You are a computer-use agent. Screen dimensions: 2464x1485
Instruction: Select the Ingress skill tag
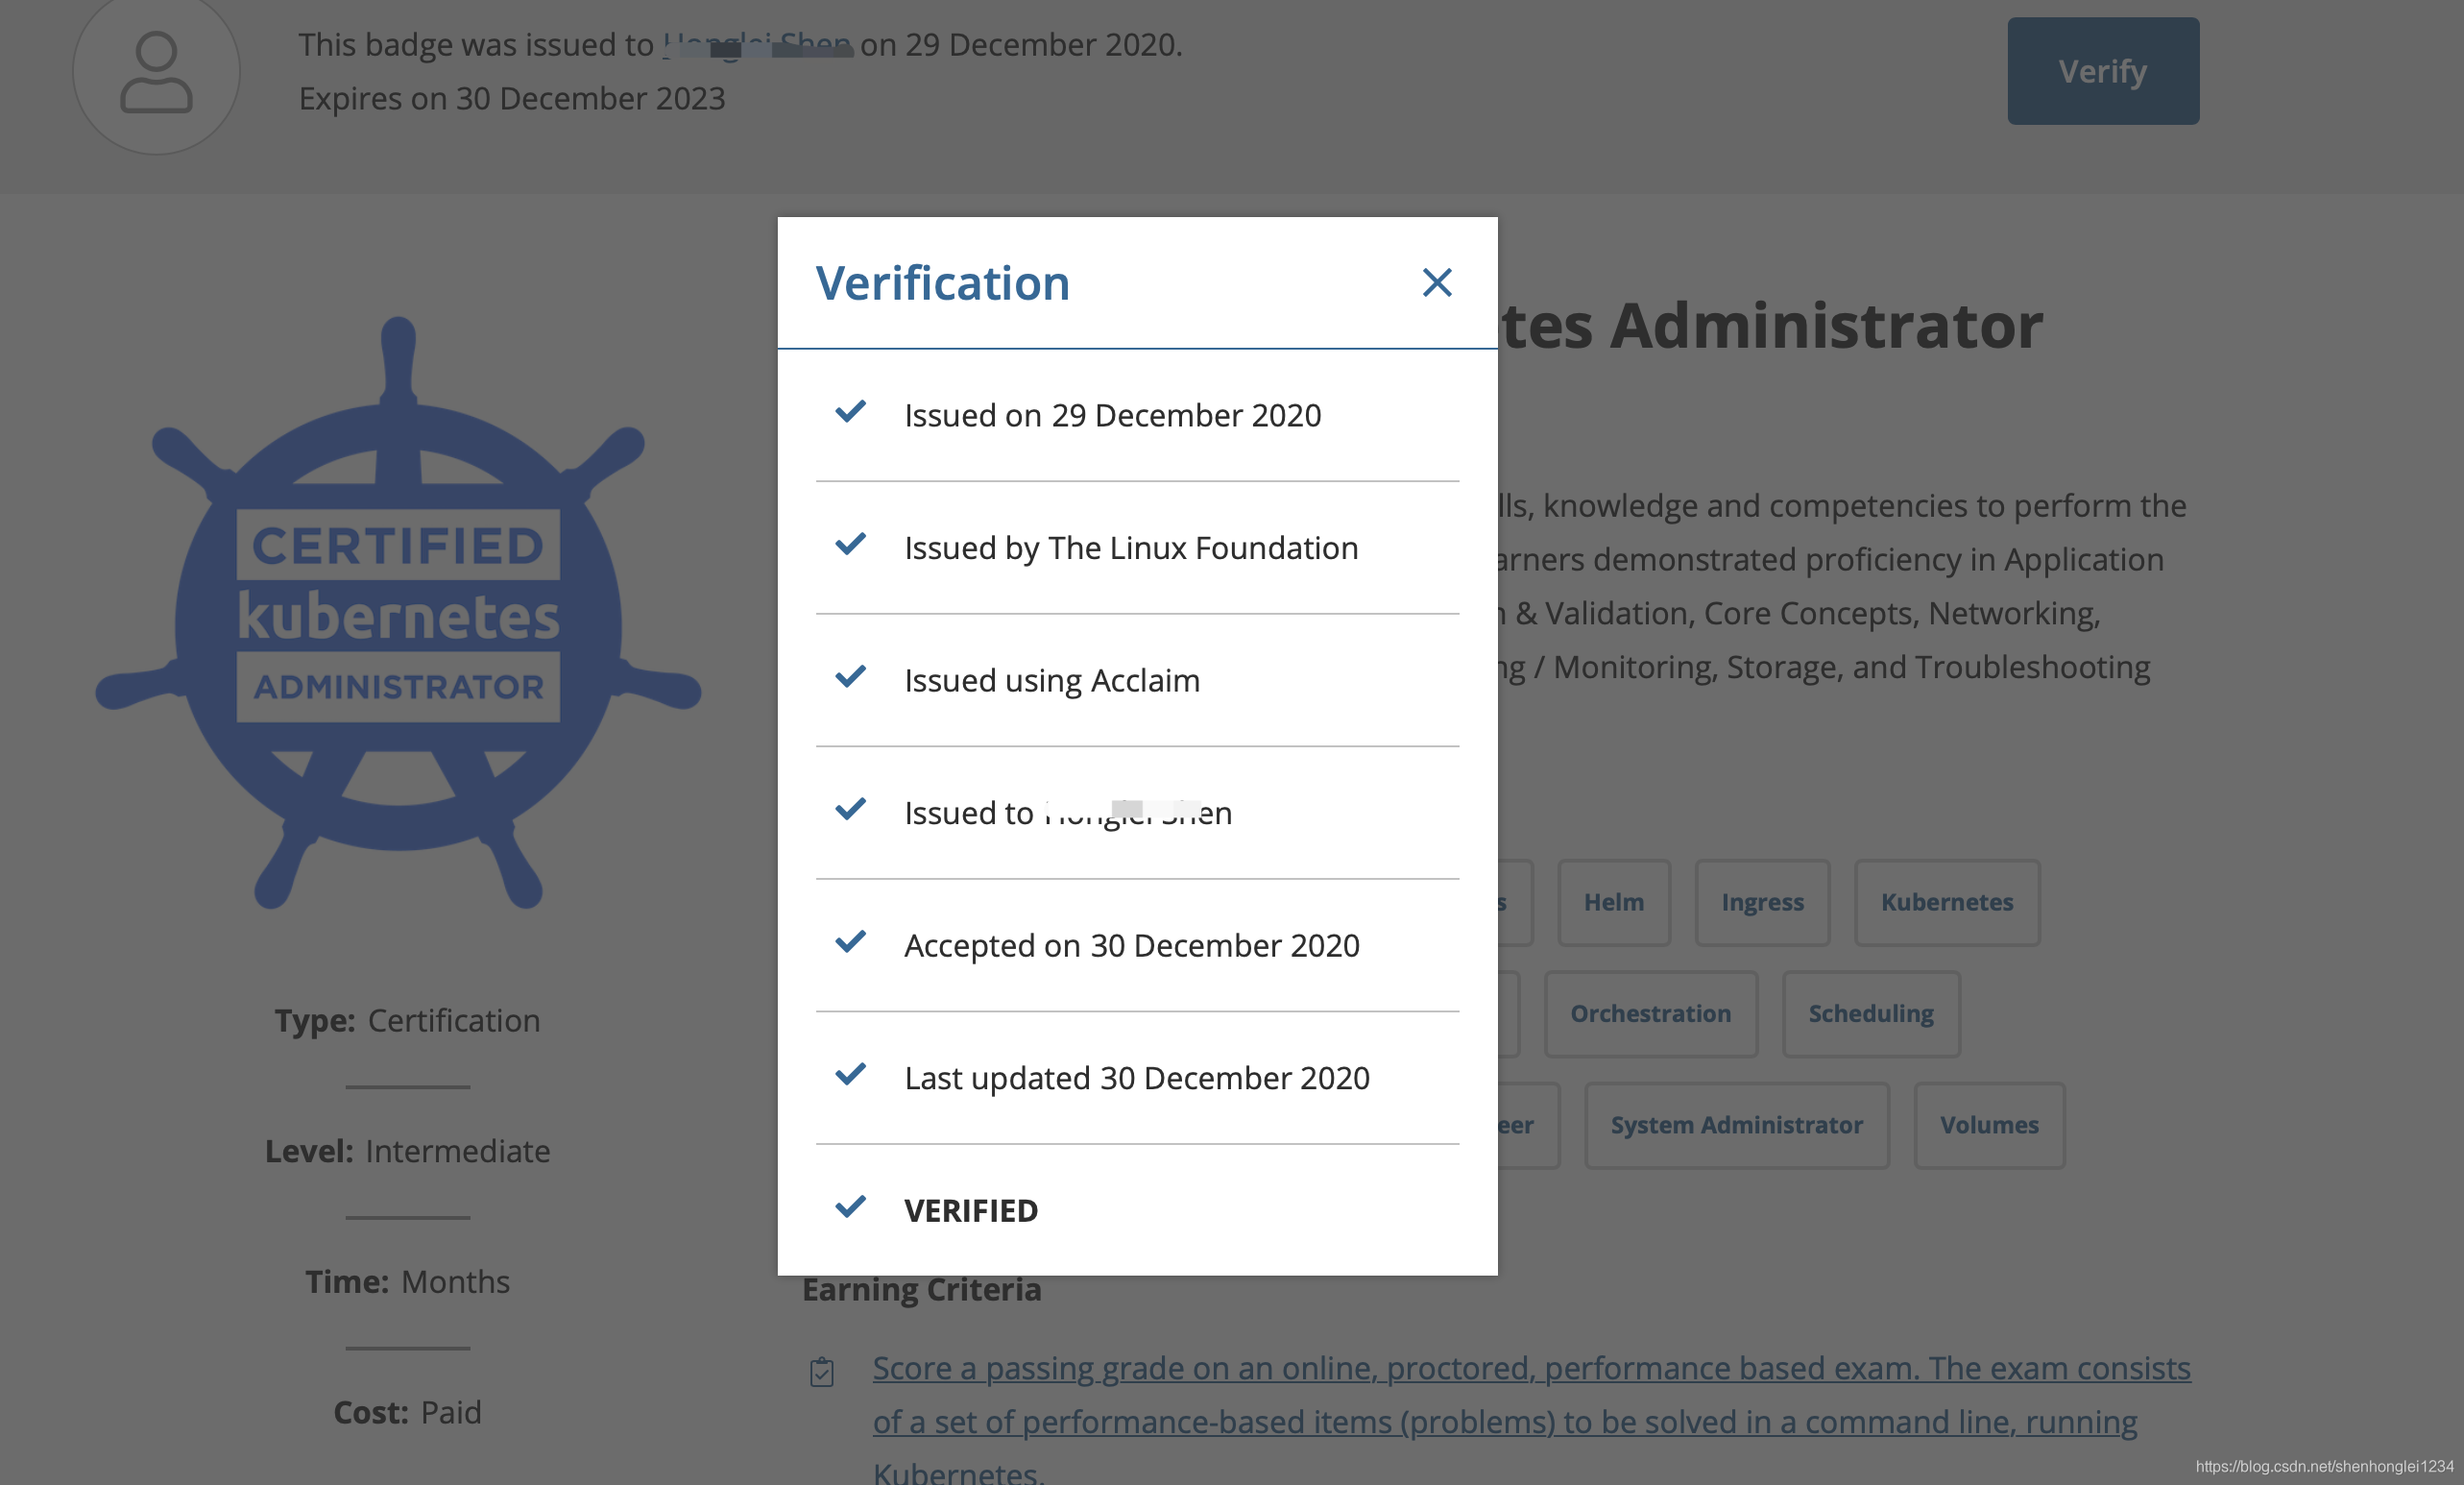[1762, 902]
